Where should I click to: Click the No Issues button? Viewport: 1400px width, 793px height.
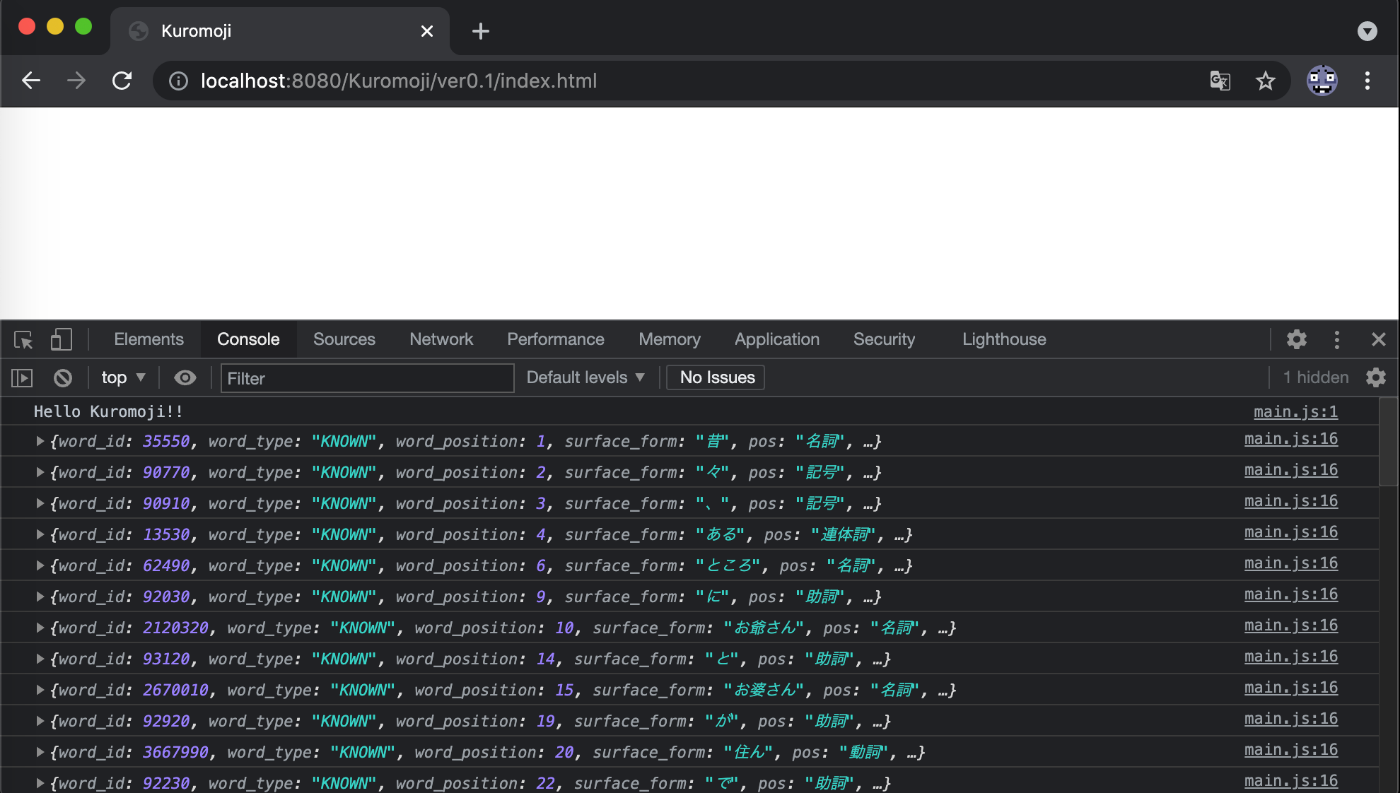coord(717,377)
